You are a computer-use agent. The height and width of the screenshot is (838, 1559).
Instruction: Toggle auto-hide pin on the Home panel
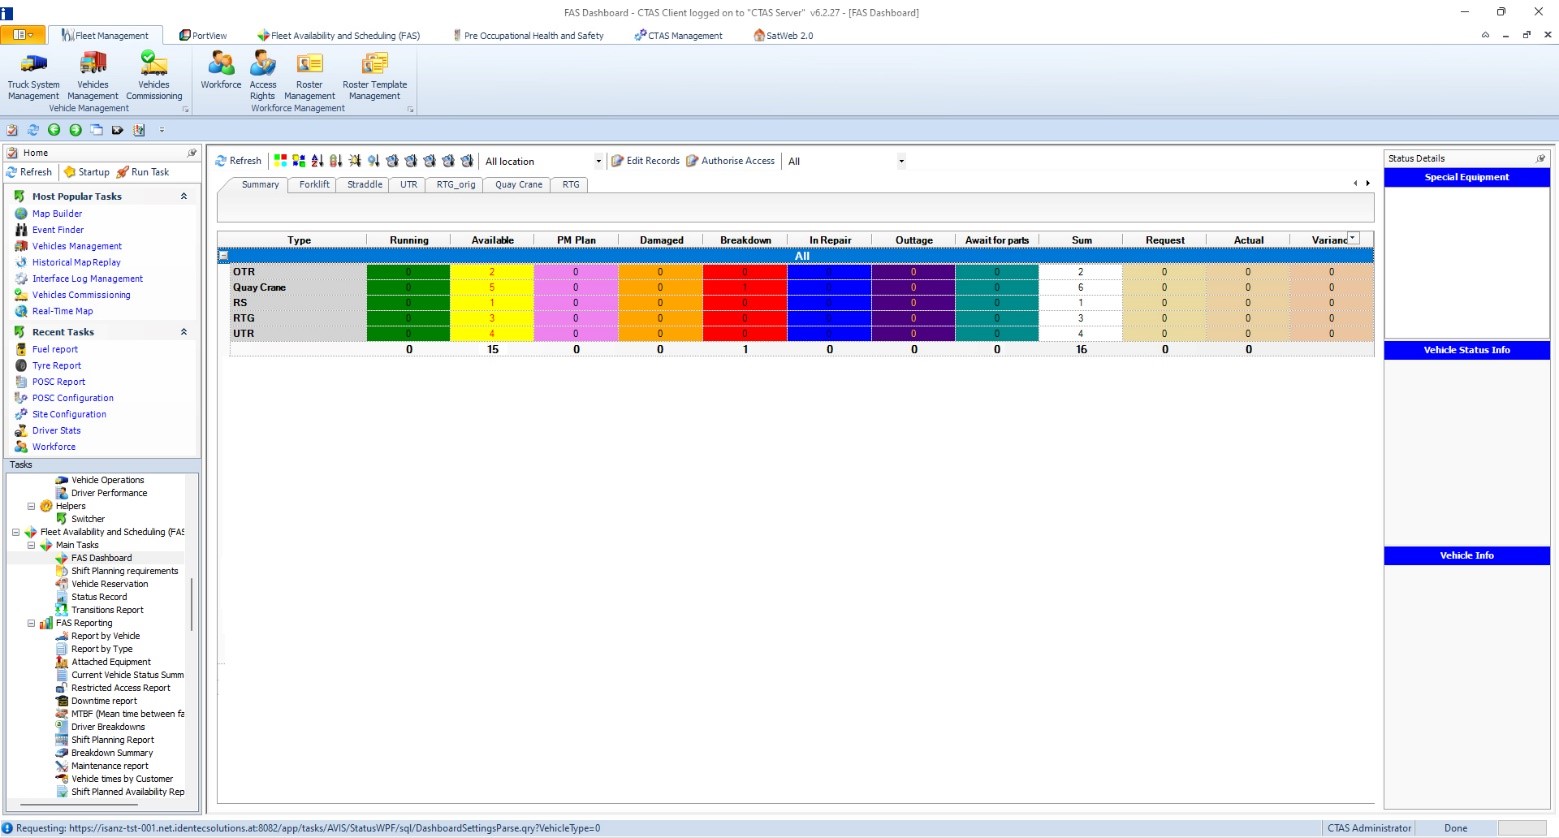tap(192, 152)
